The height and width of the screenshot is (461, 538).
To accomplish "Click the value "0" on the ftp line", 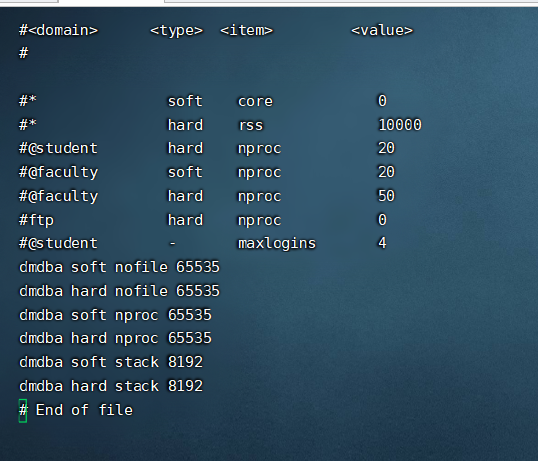I will point(382,220).
